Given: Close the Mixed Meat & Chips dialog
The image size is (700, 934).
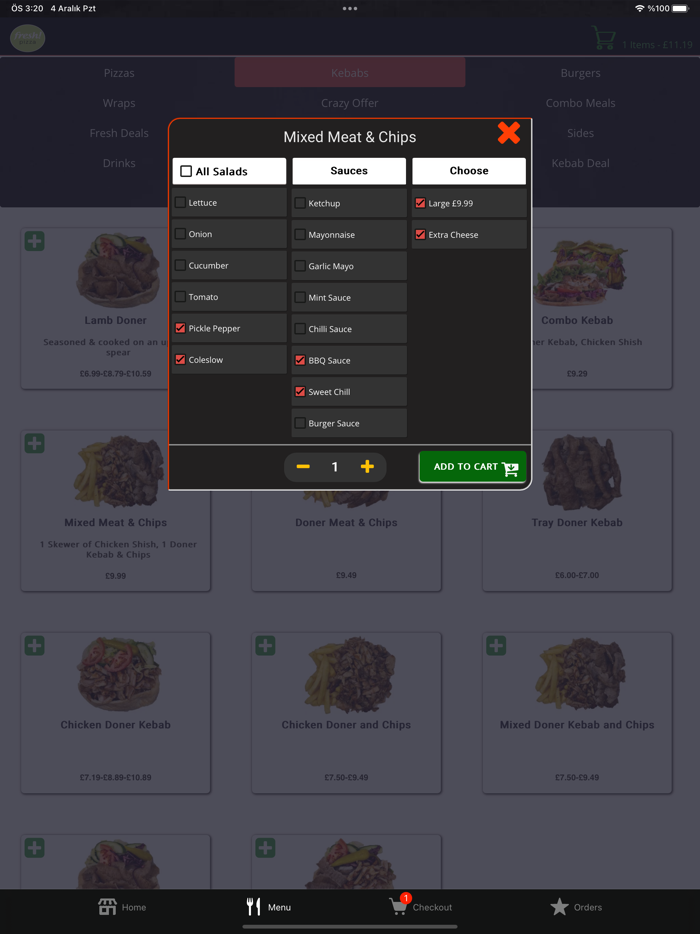Looking at the screenshot, I should (x=508, y=133).
